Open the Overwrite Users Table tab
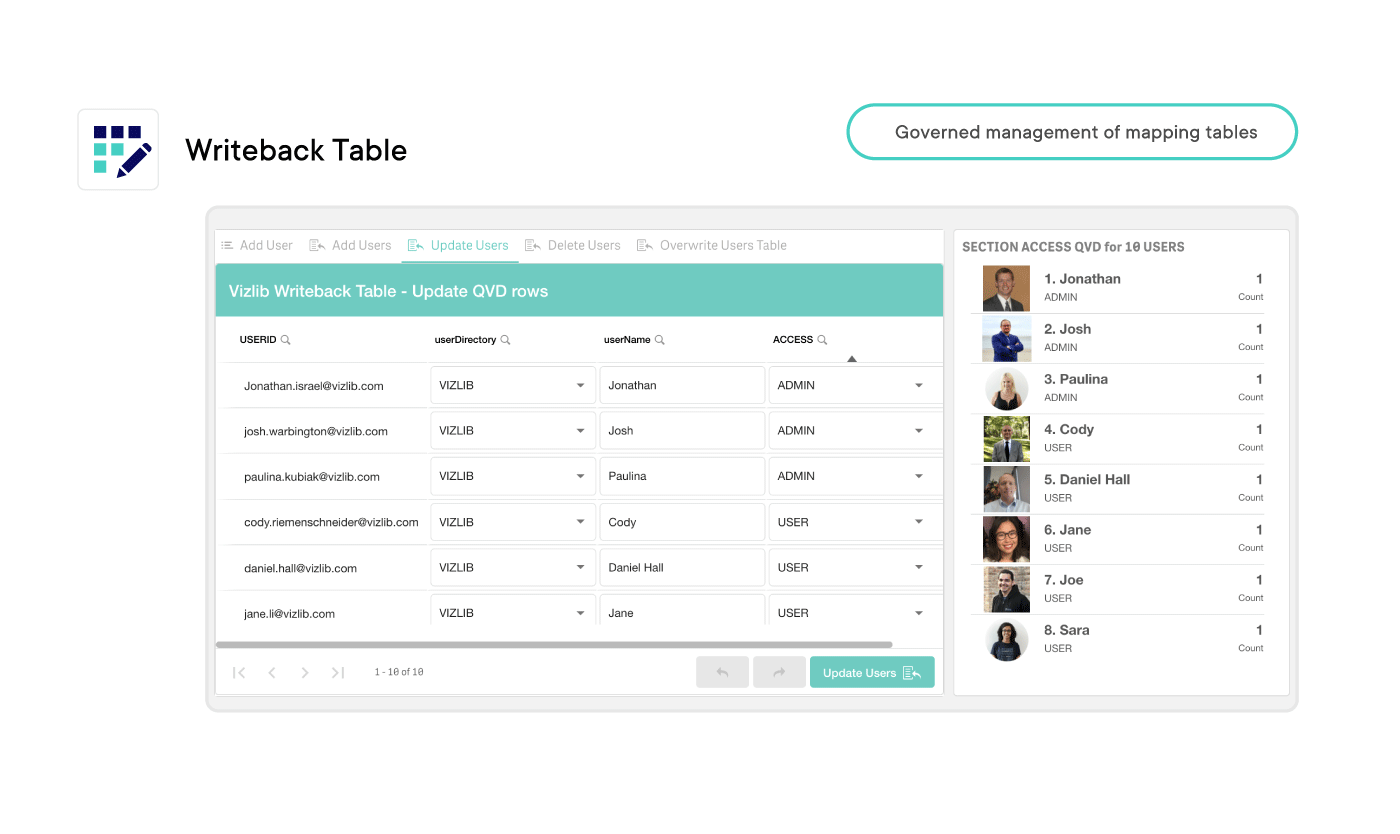 [712, 246]
